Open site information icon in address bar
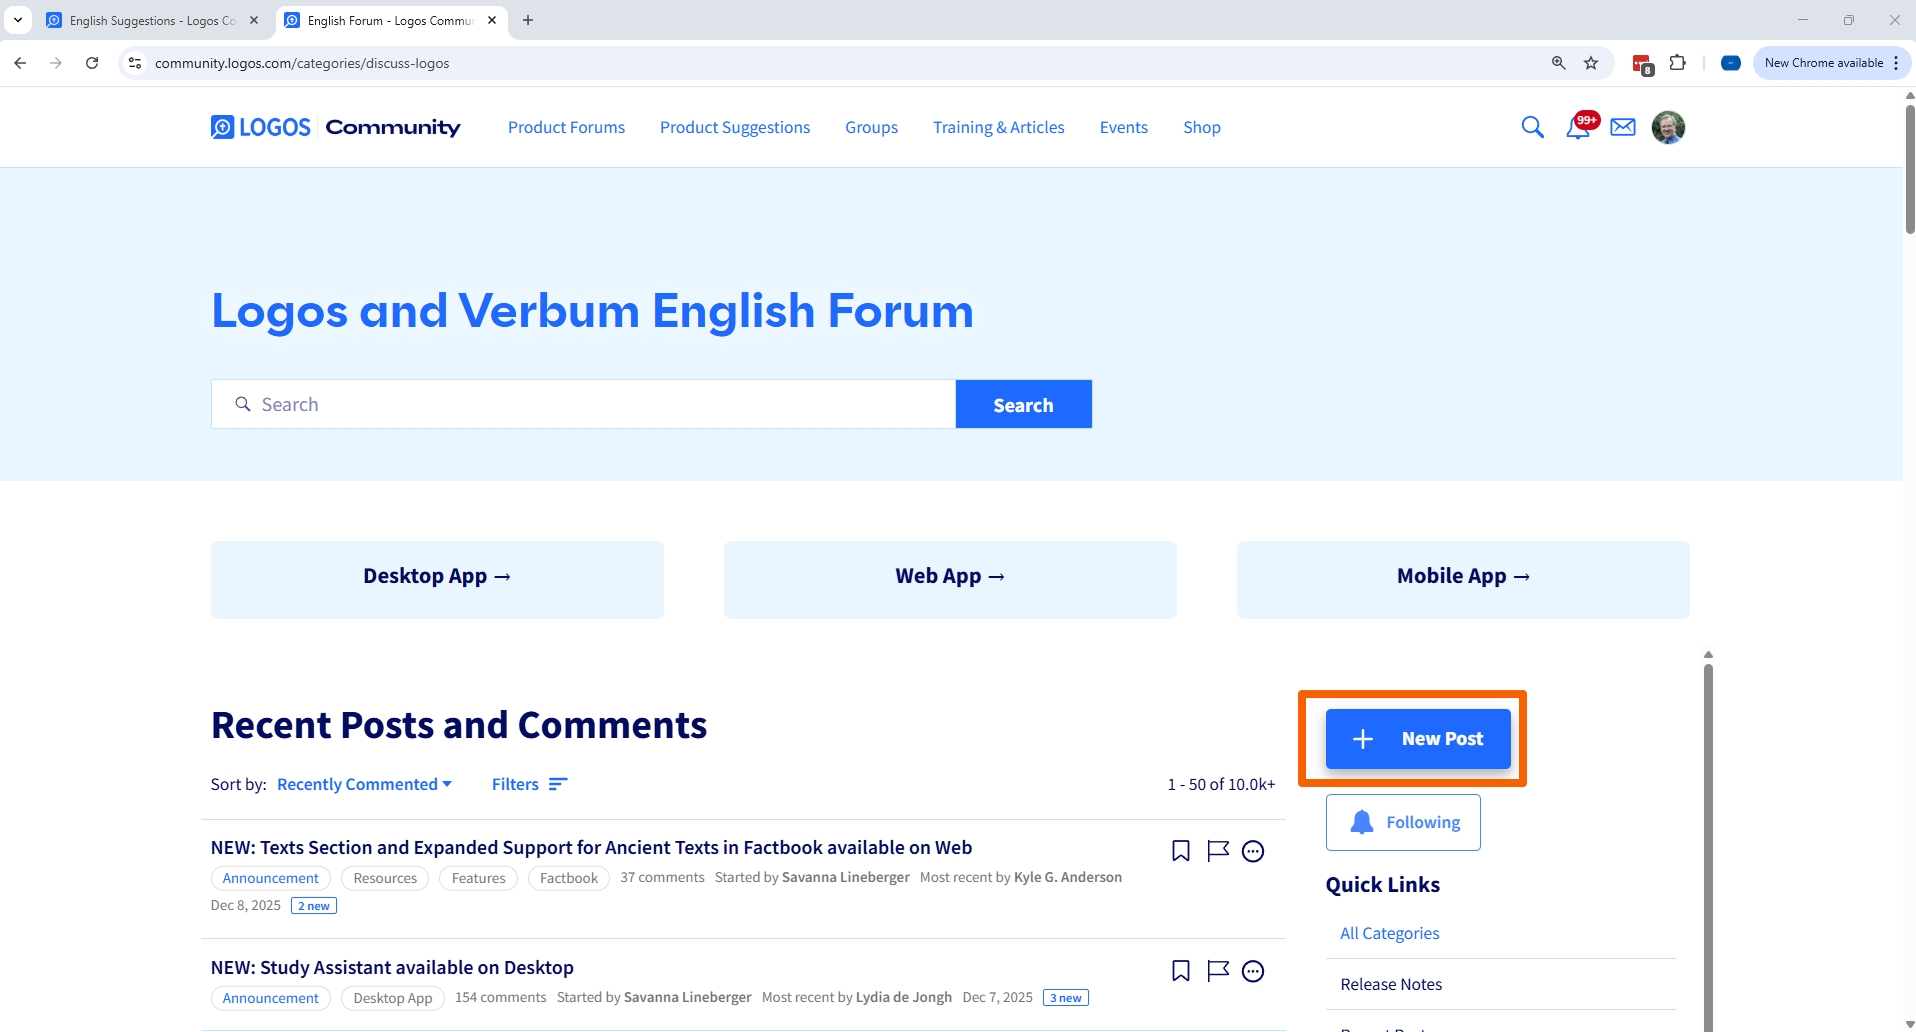Screen dimensions: 1916x1032 135,63
